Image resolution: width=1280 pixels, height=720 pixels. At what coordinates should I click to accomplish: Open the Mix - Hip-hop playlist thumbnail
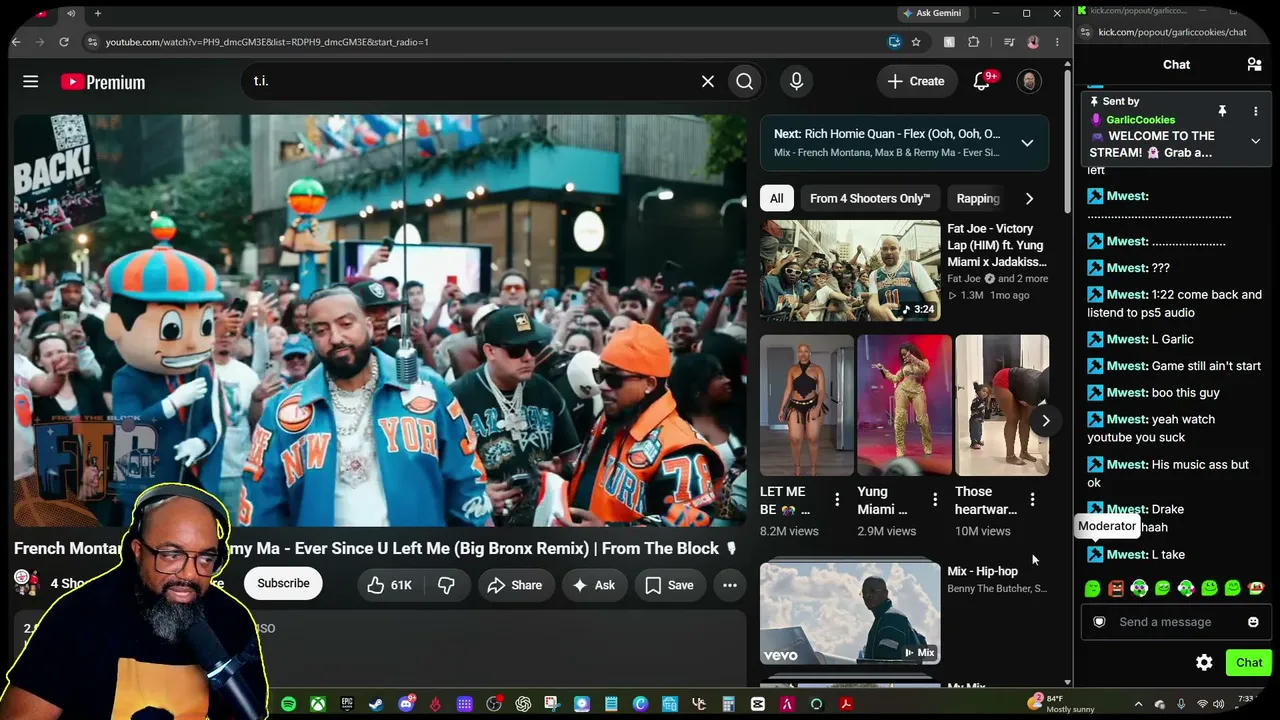(850, 613)
